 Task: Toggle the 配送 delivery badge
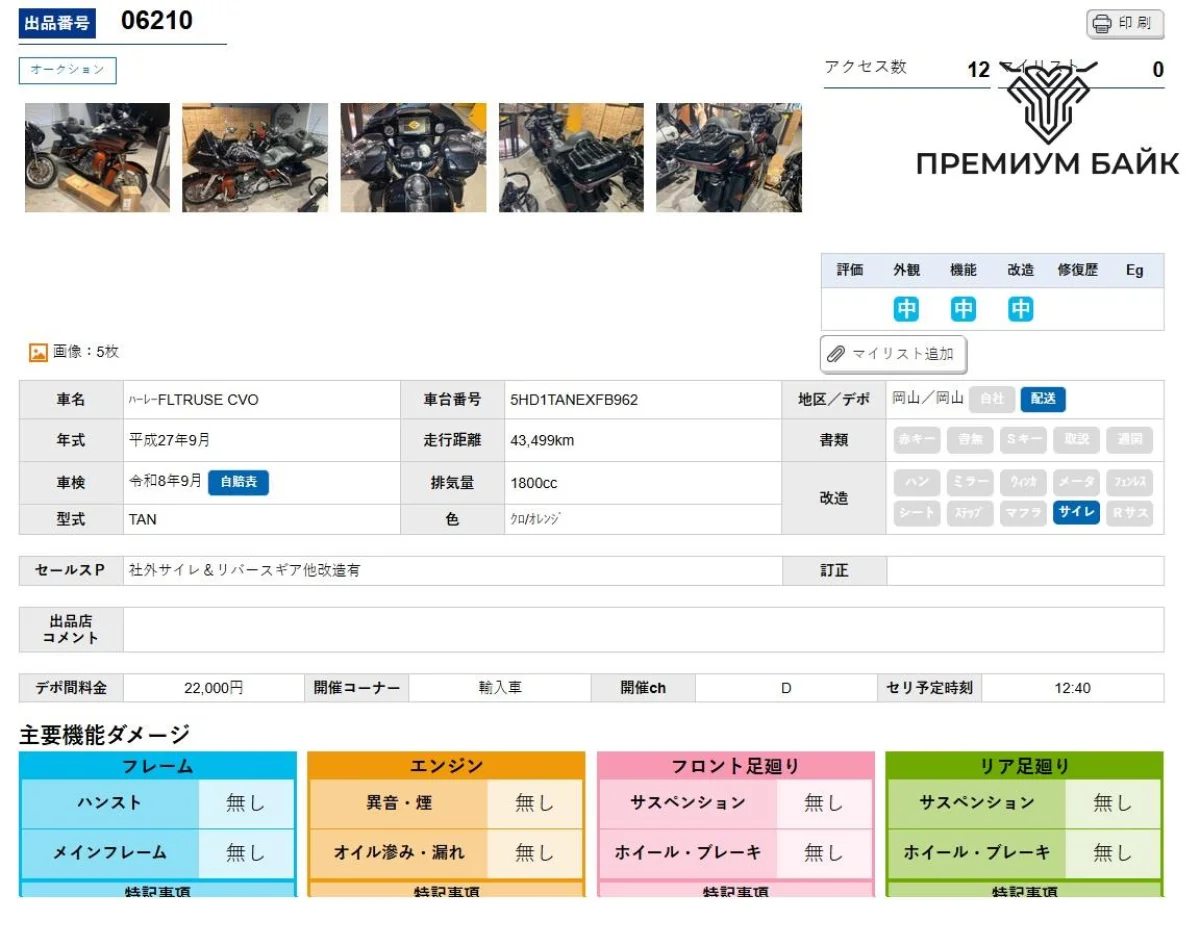[x=1043, y=399]
